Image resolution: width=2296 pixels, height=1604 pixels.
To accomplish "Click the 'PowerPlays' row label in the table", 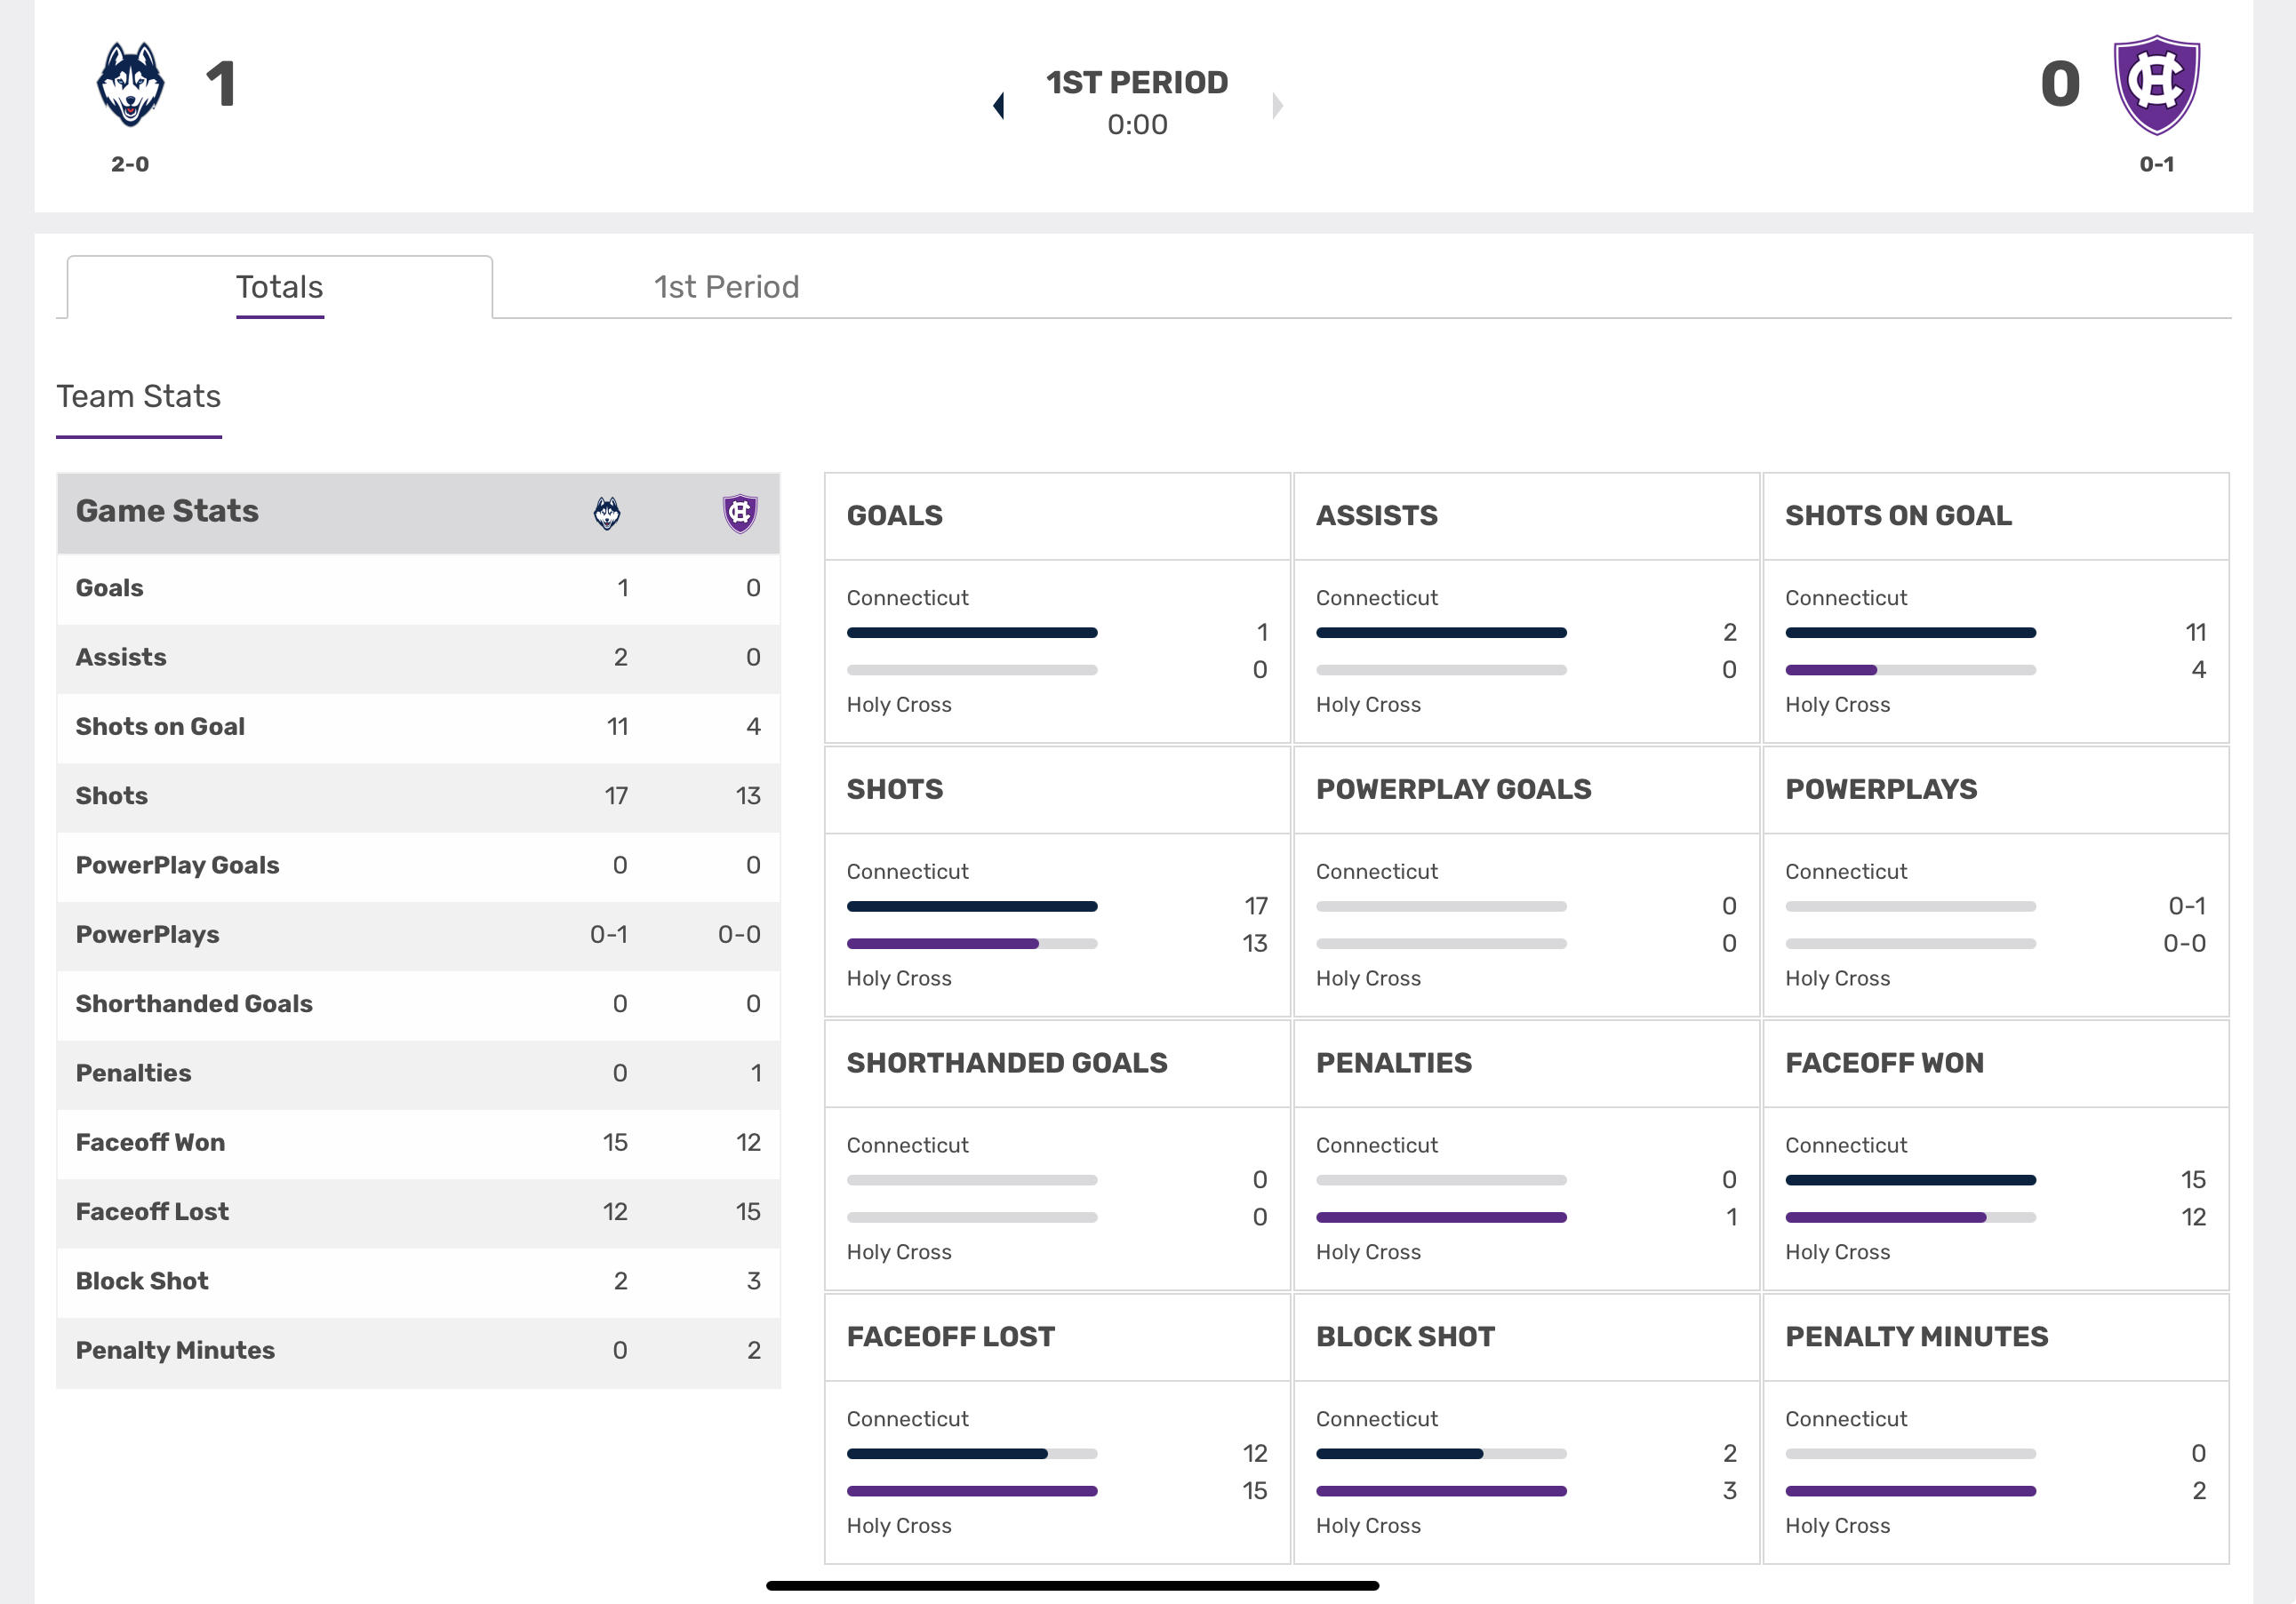I will click(148, 935).
